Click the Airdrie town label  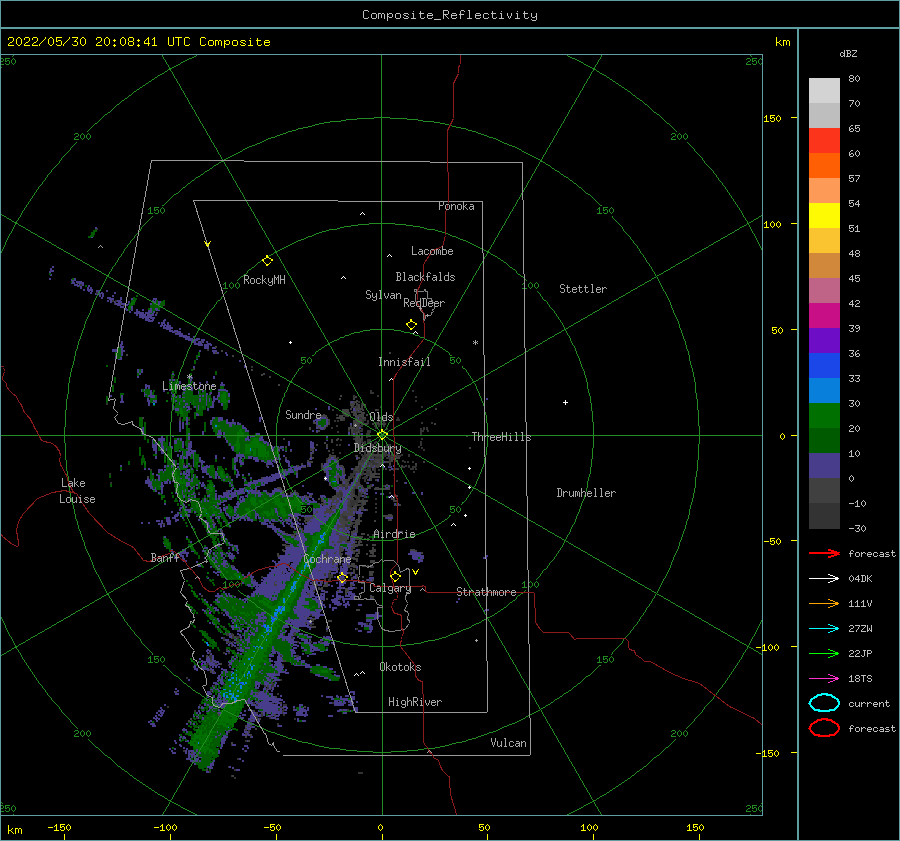click(394, 534)
